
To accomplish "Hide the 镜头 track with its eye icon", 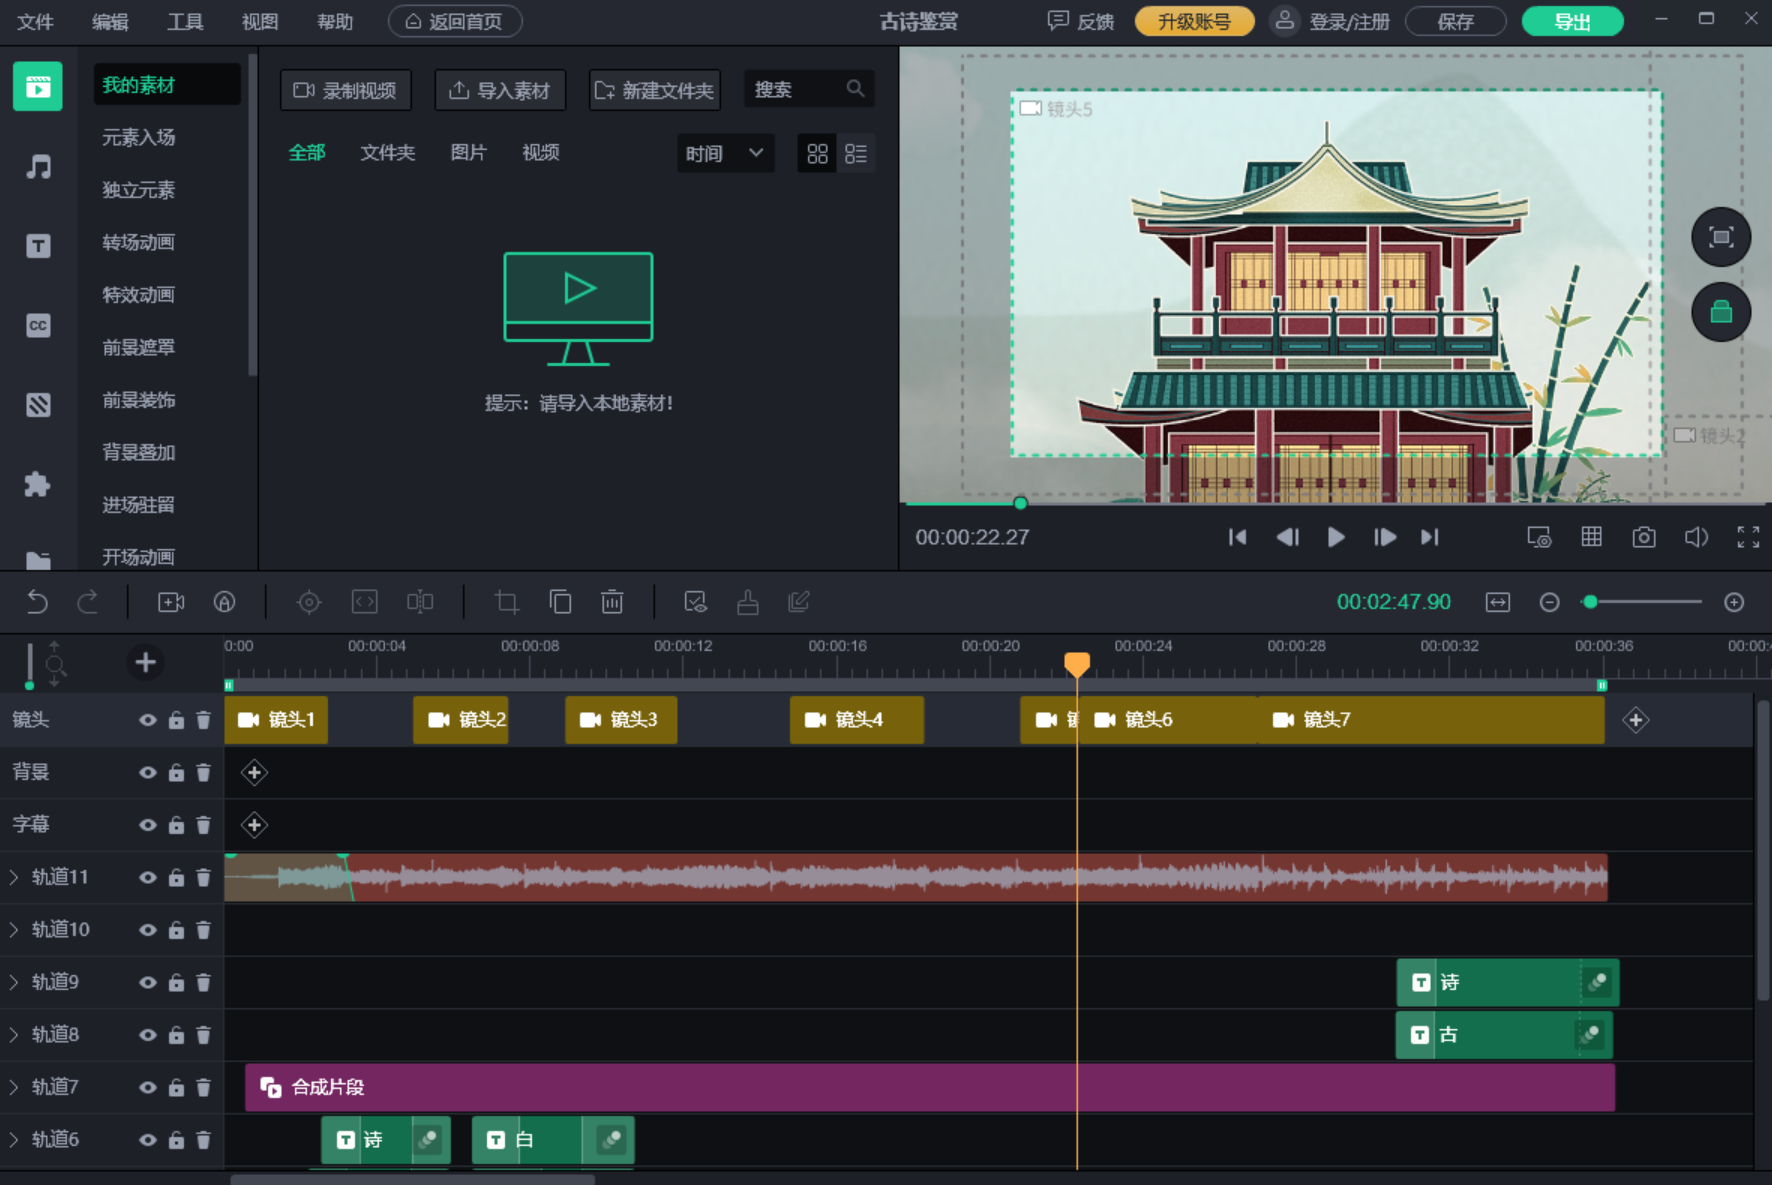I will pyautogui.click(x=147, y=719).
